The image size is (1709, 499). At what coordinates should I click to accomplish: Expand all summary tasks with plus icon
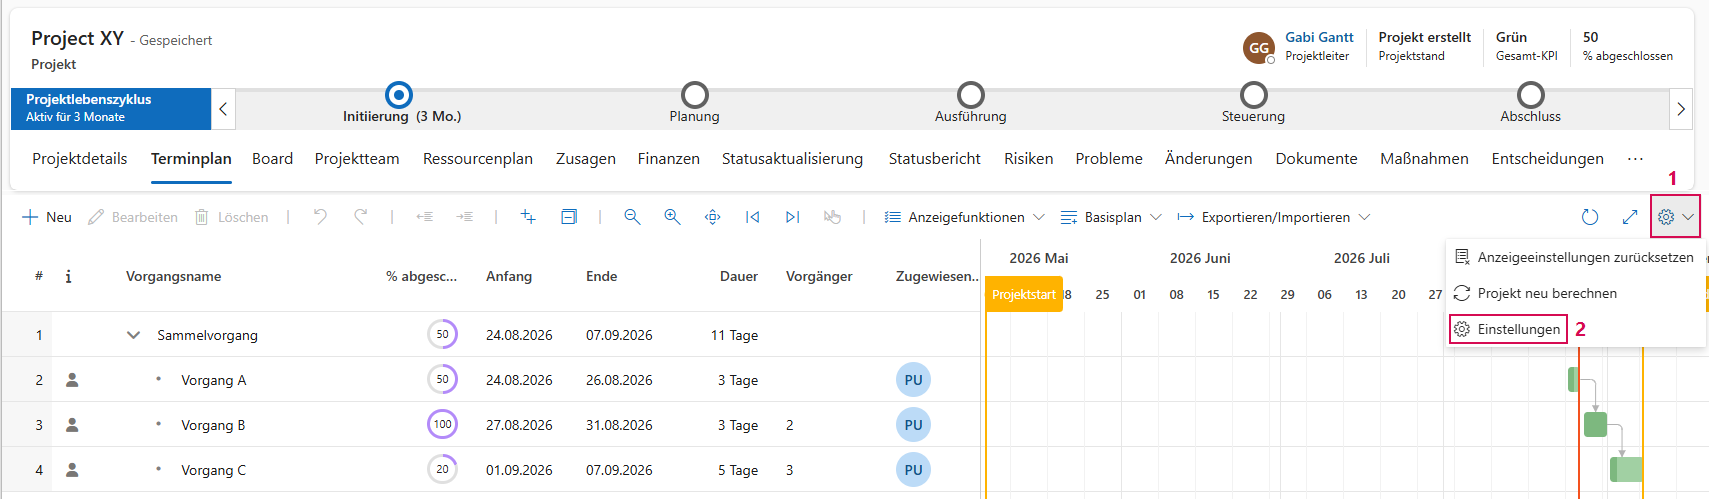coord(528,216)
